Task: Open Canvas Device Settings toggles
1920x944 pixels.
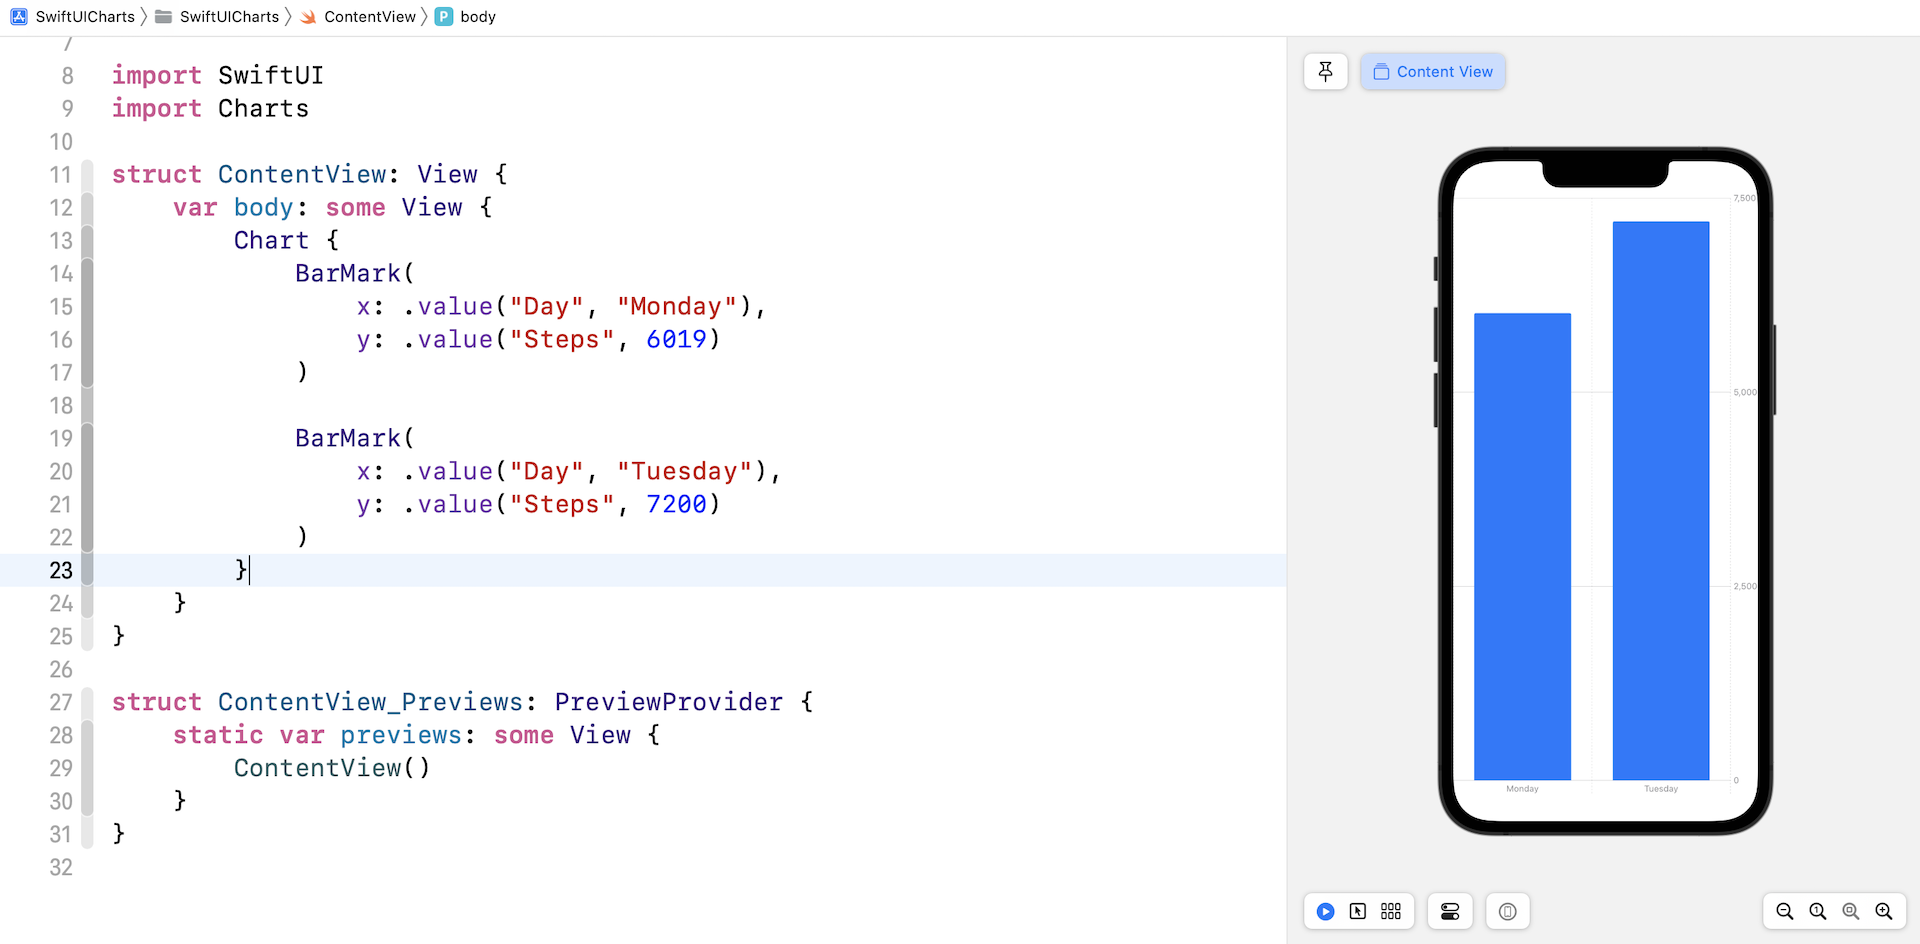Action: pyautogui.click(x=1450, y=911)
